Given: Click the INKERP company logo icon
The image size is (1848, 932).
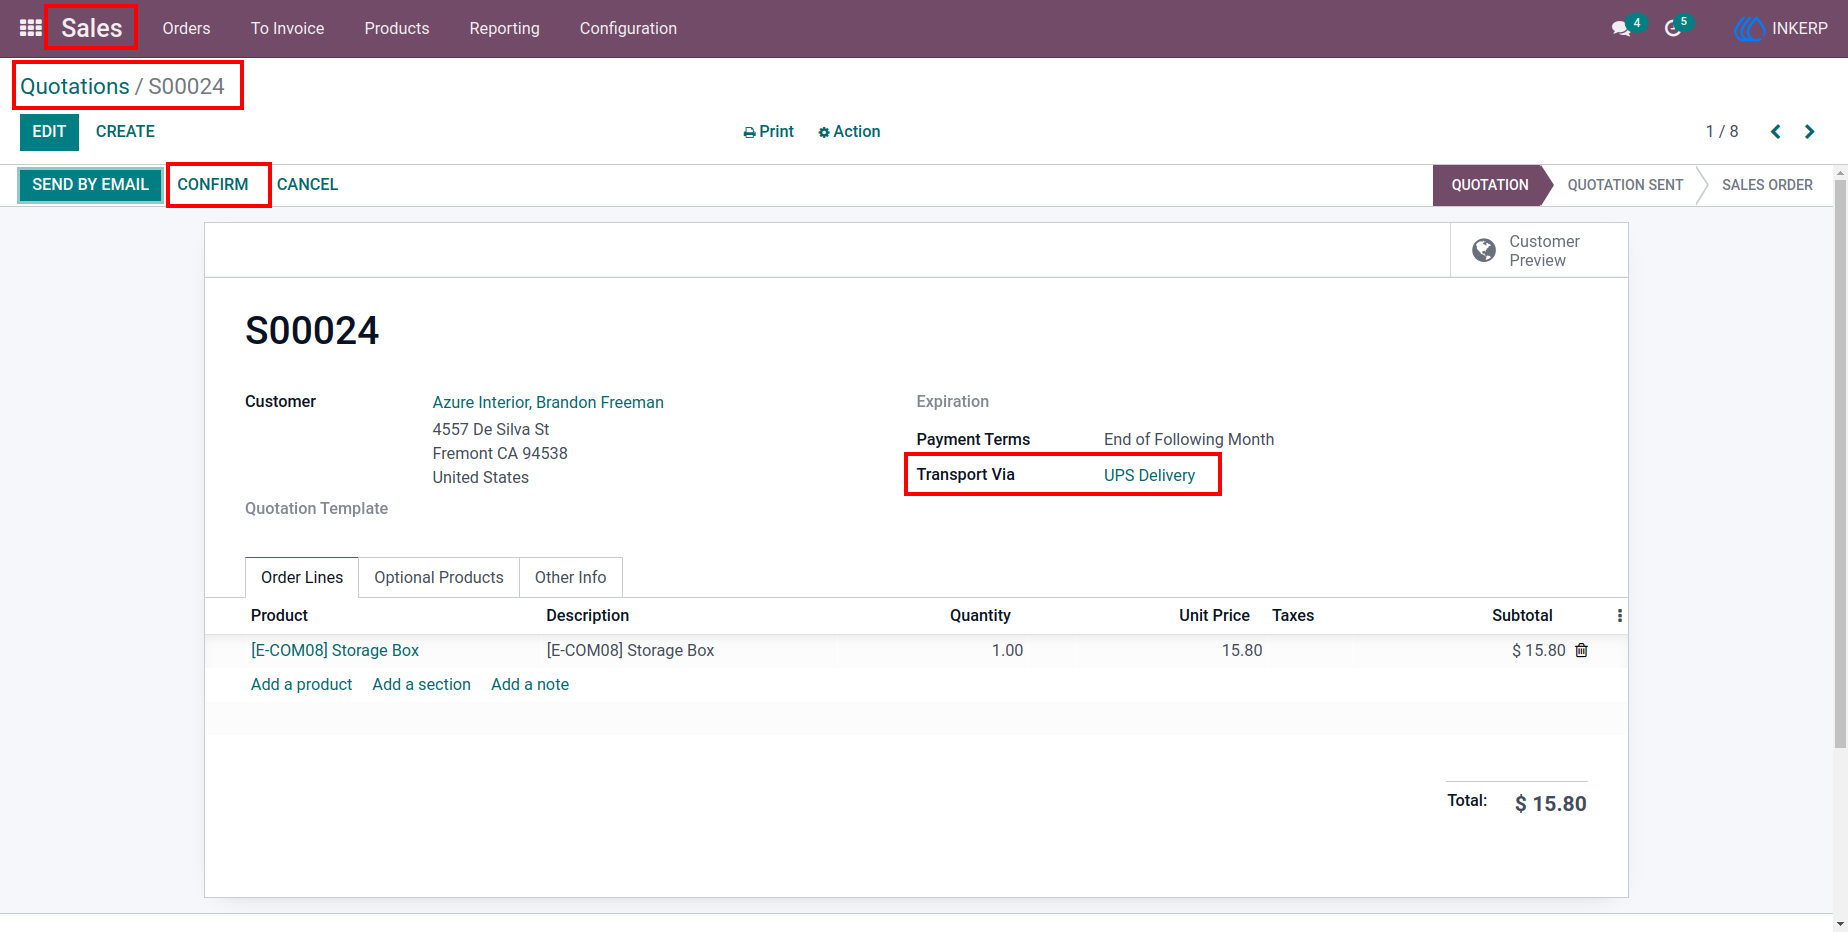Looking at the screenshot, I should click(1749, 28).
